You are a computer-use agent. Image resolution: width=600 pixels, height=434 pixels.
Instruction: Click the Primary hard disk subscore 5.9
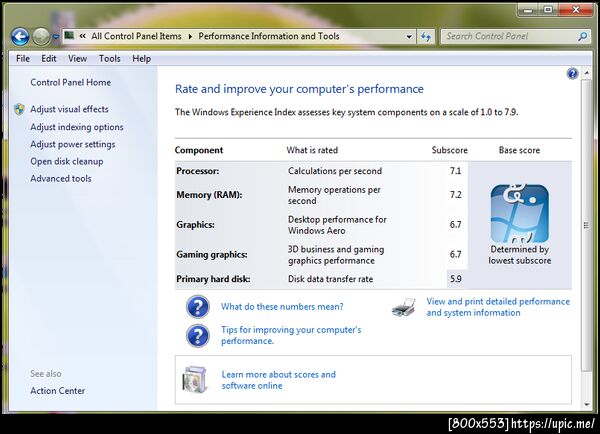[455, 279]
